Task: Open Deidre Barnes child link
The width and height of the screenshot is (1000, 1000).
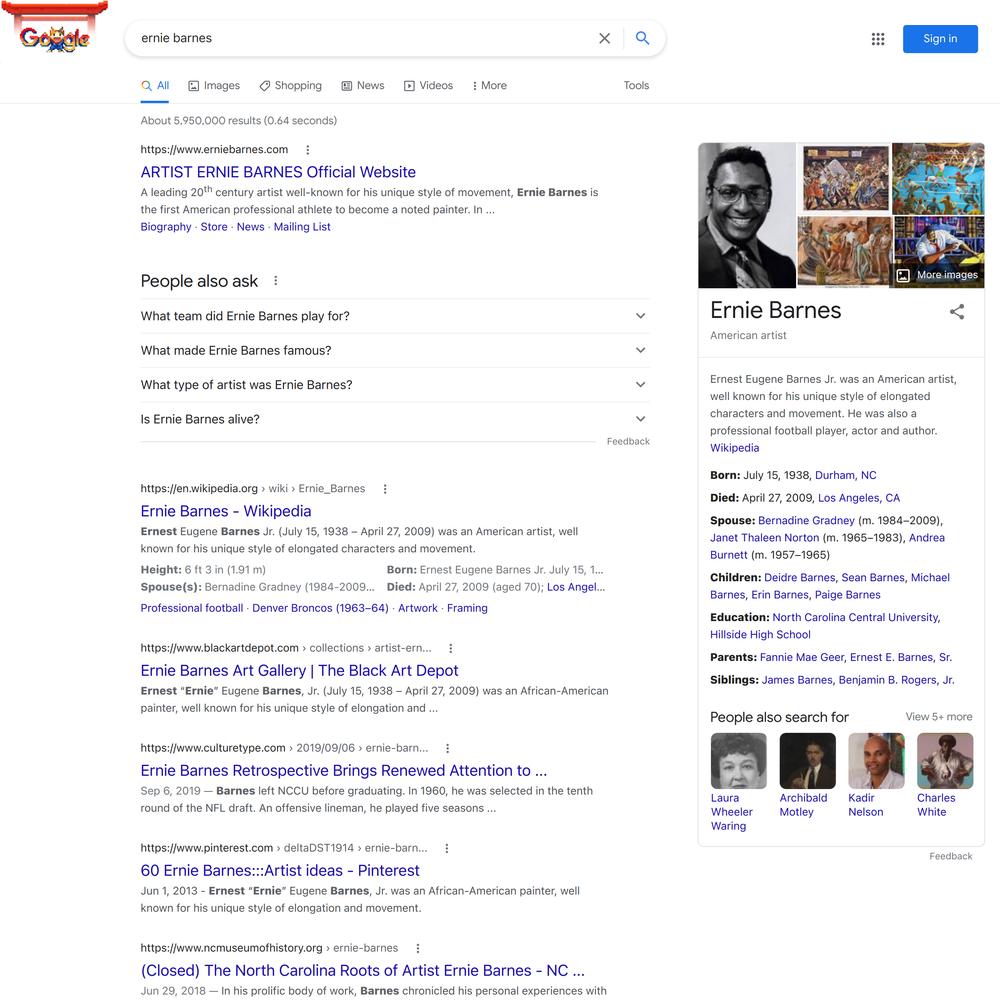Action: click(800, 578)
